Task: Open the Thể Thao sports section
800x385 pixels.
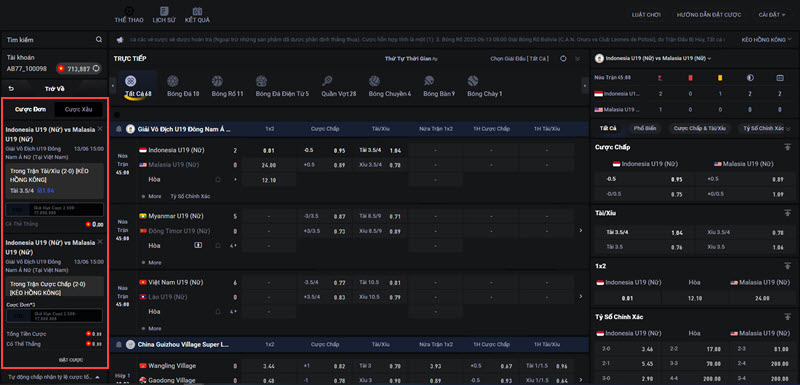Action: [x=129, y=15]
